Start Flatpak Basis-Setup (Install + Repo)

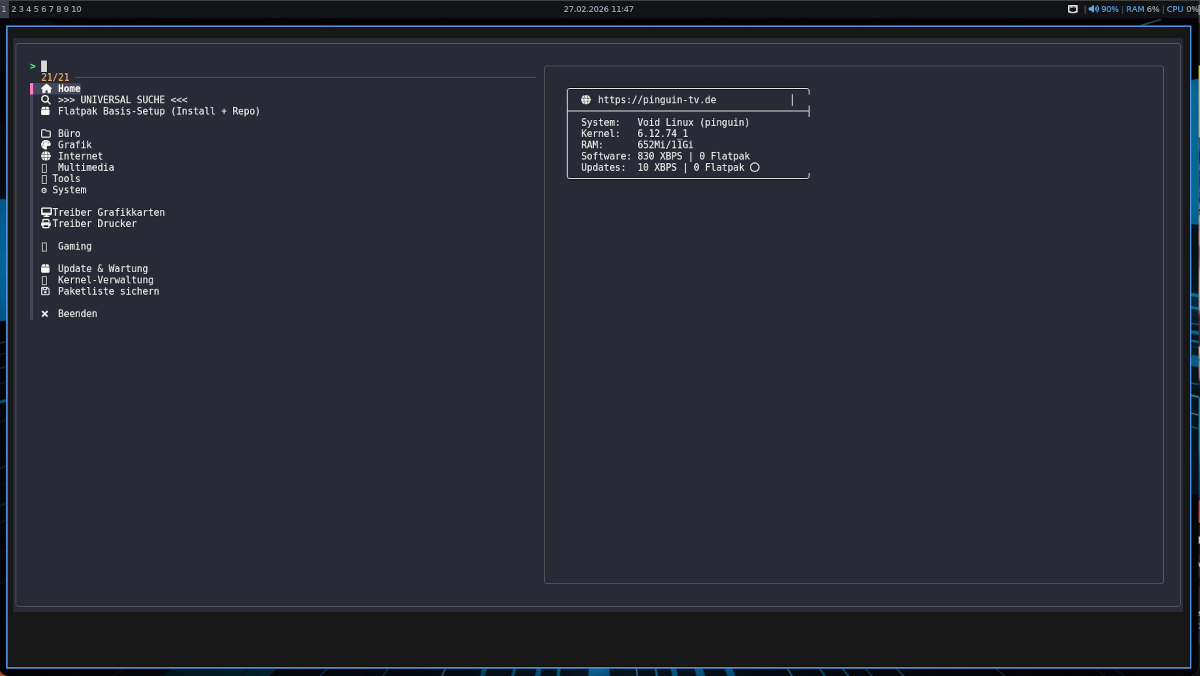pos(160,111)
